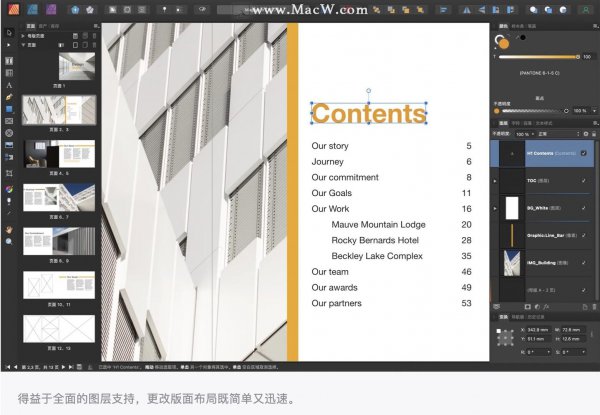Screen dimensions: 600x415
Task: Expand the BG_White layer
Action: tap(495, 208)
